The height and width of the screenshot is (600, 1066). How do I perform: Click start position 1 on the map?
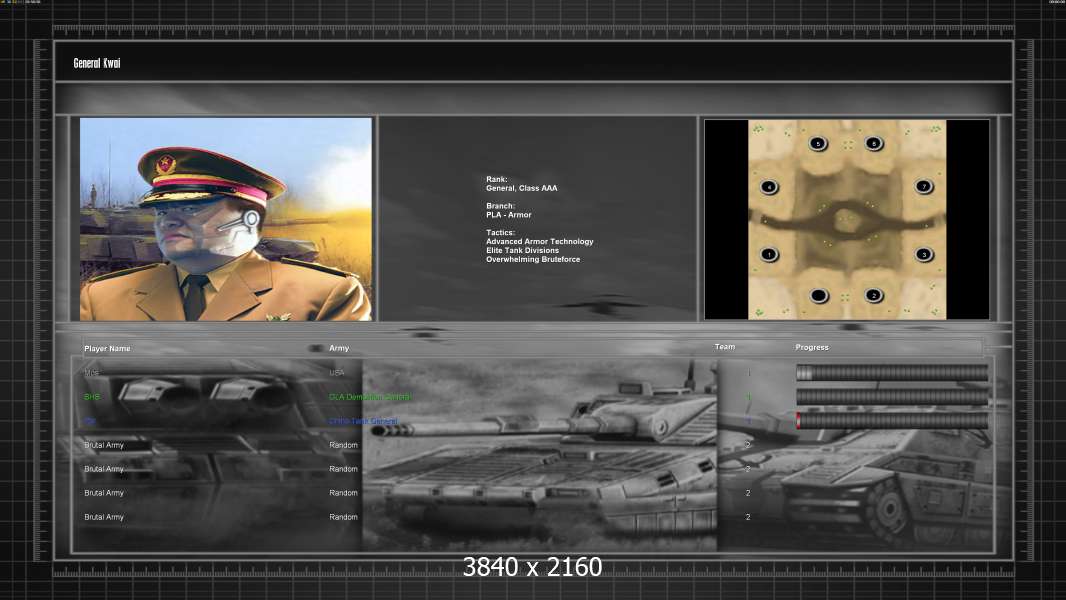(x=769, y=255)
